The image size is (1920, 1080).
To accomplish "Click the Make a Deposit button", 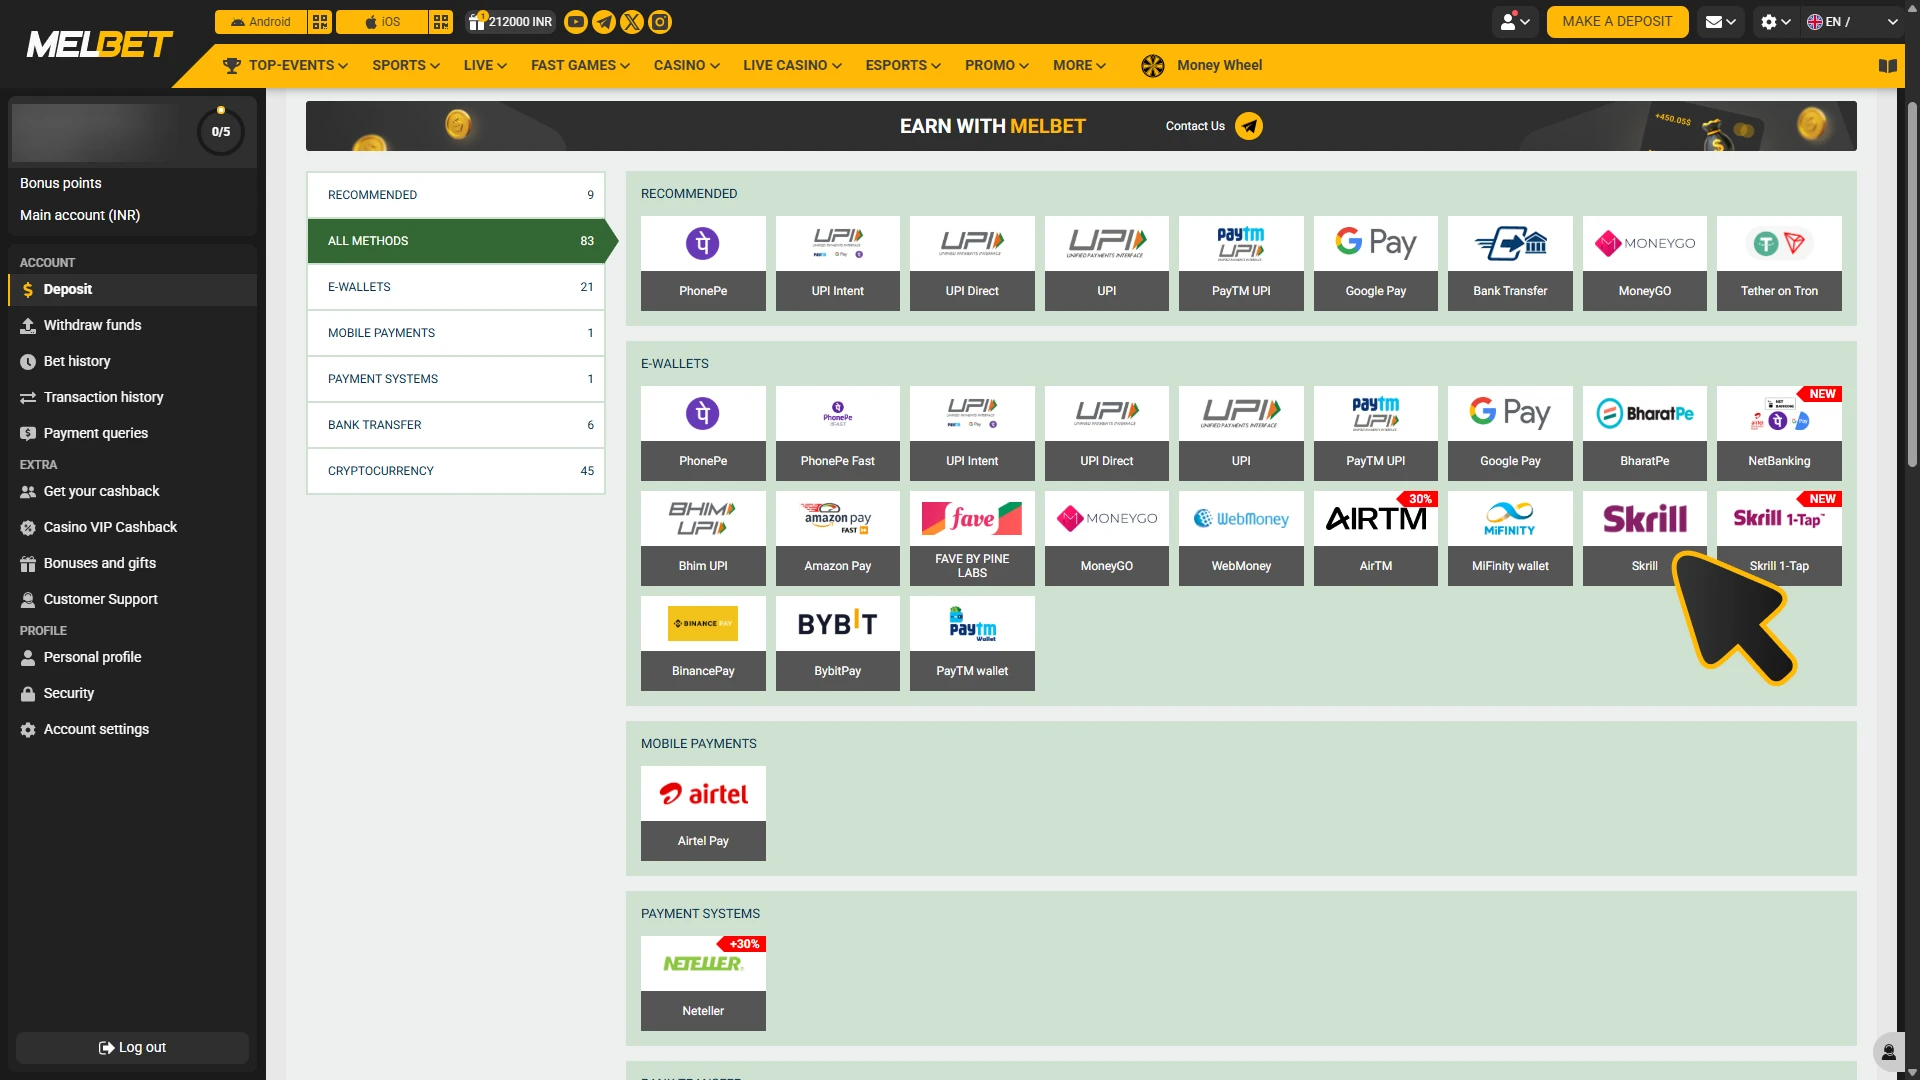I will tap(1617, 22).
